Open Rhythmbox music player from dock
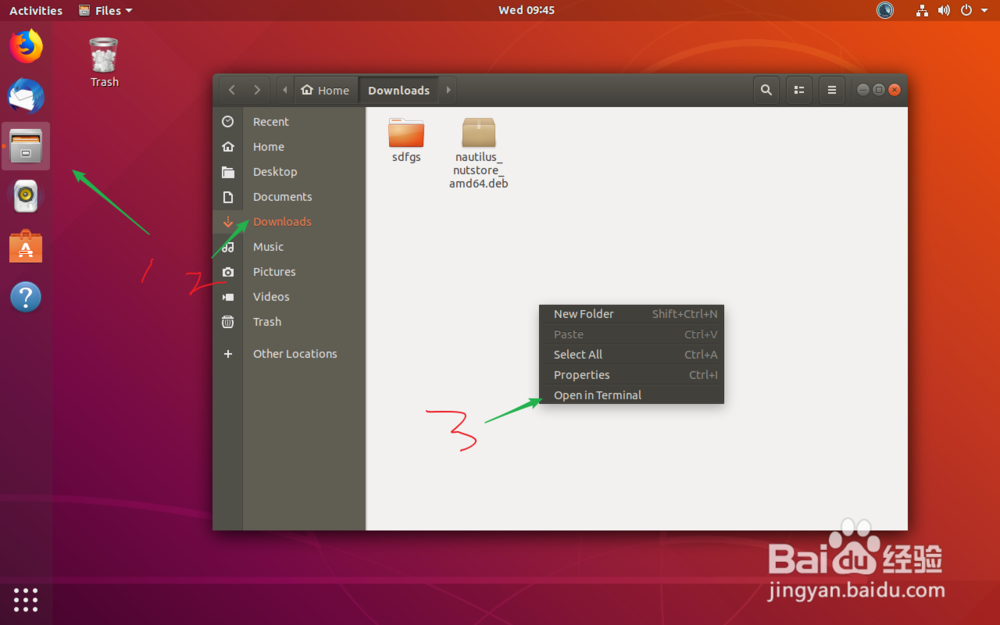The width and height of the screenshot is (1000, 625). tap(26, 196)
